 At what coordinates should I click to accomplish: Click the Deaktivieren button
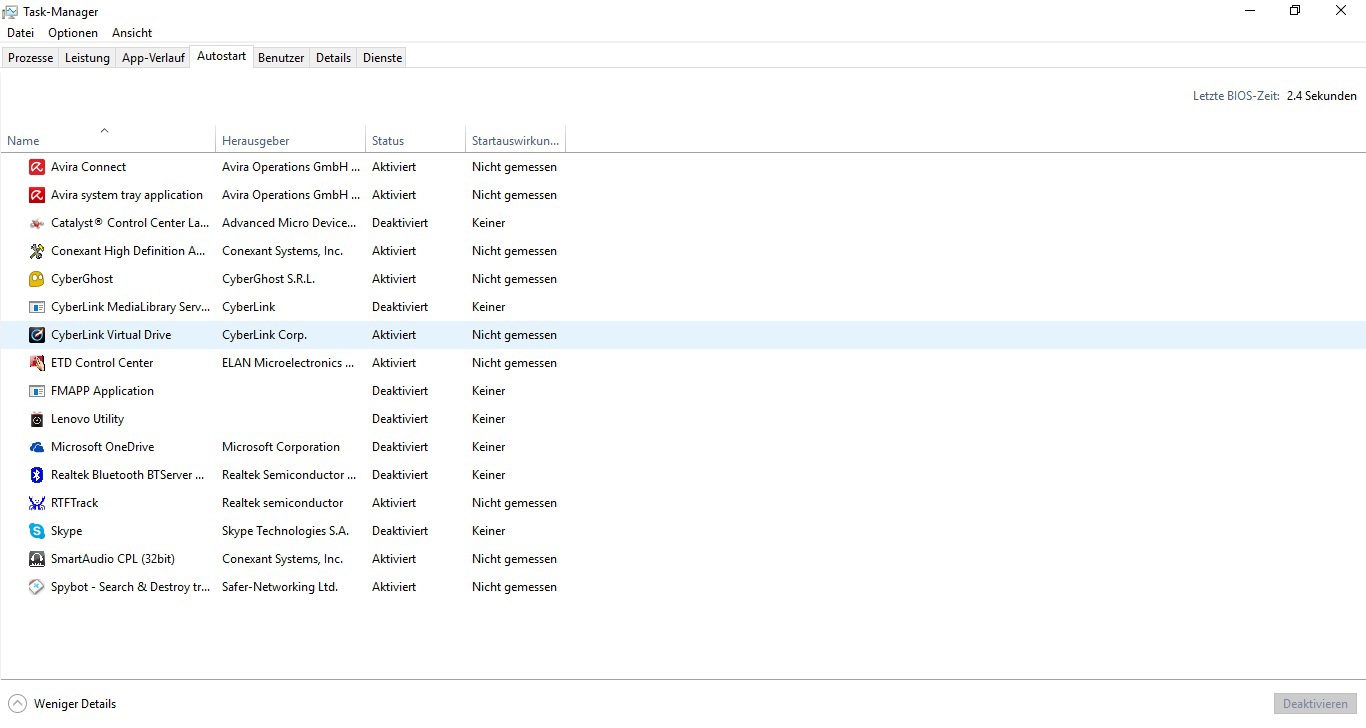tap(1315, 704)
